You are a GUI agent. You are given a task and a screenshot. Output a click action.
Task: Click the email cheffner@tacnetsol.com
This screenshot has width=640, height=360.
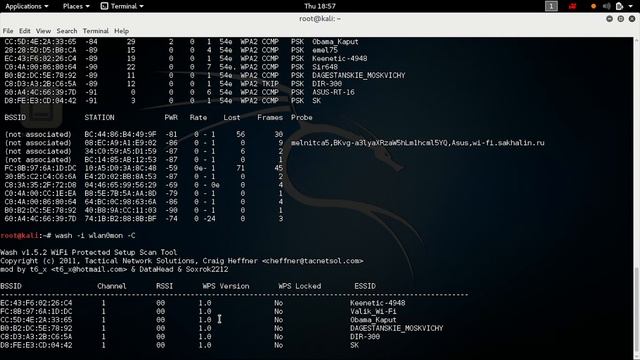[x=313, y=261]
